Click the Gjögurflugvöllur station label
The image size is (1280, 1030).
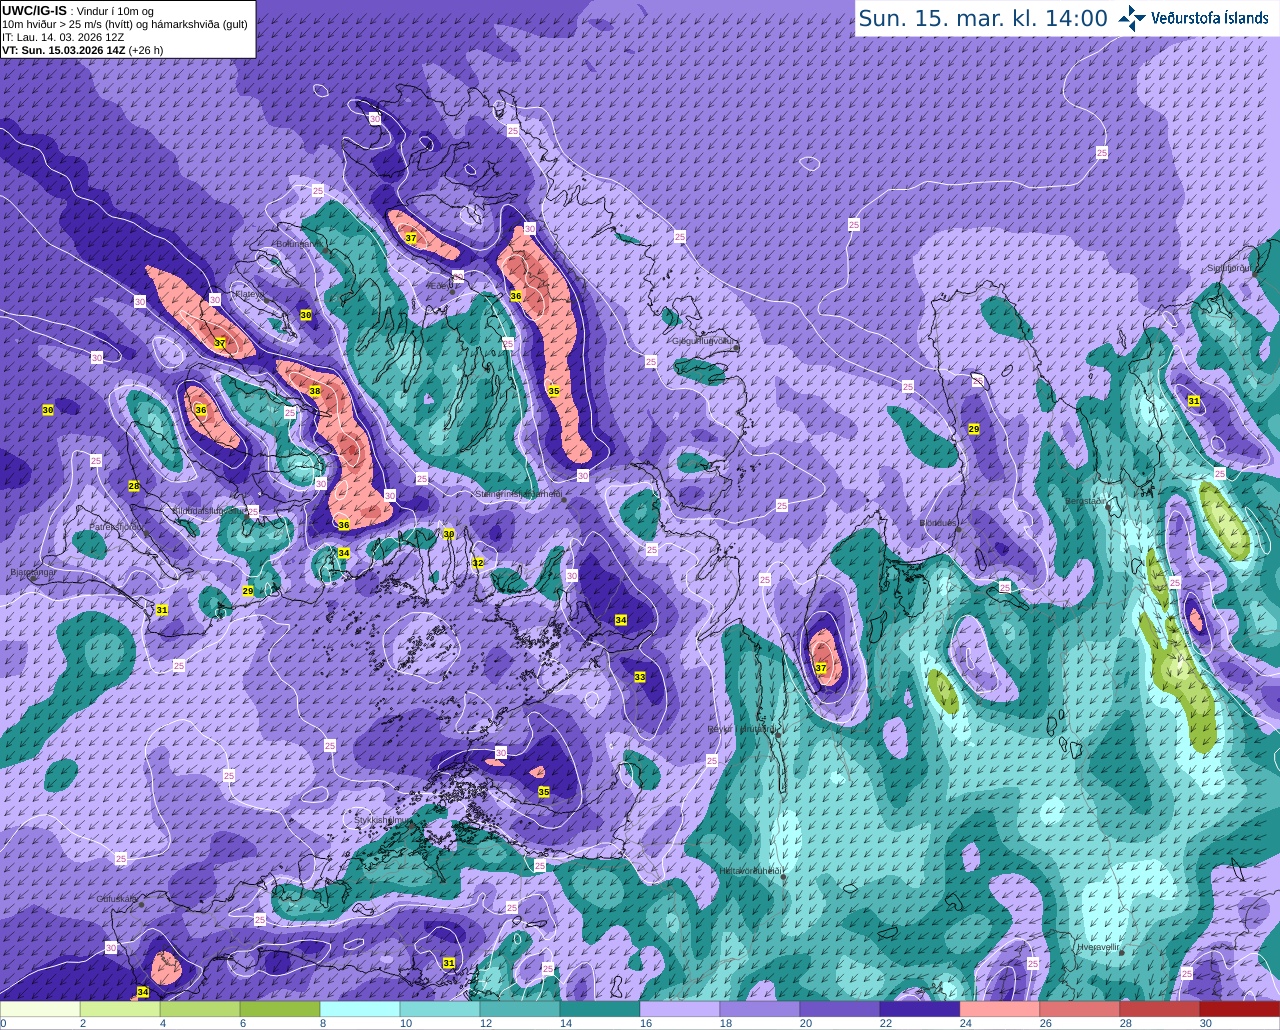(x=704, y=340)
